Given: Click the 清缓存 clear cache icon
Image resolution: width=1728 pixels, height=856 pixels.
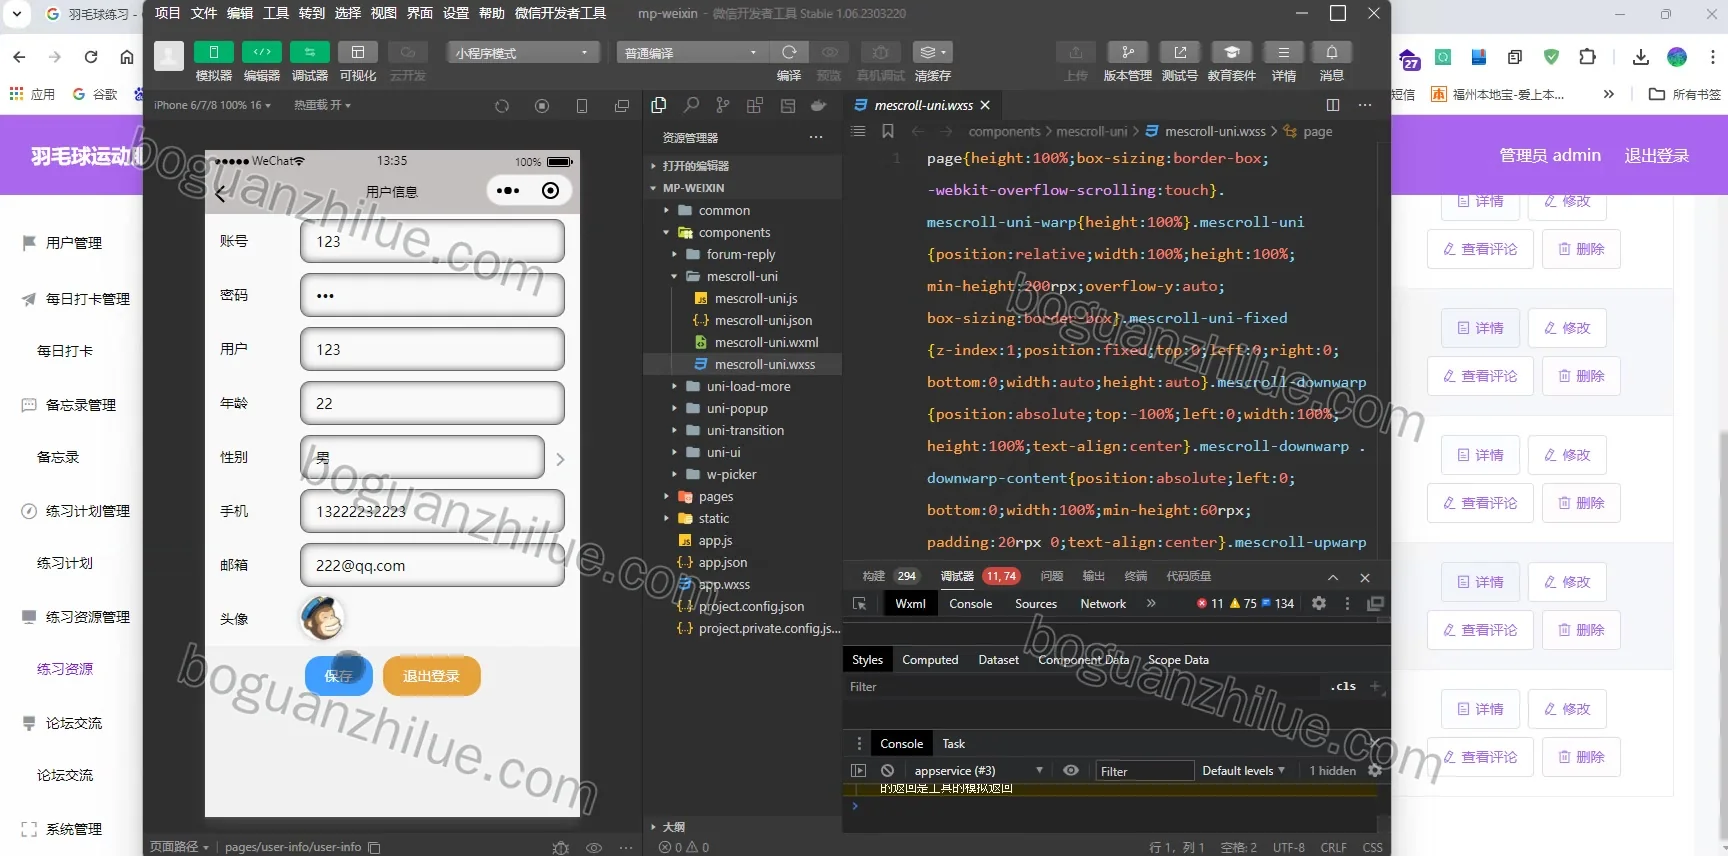Looking at the screenshot, I should tap(932, 52).
